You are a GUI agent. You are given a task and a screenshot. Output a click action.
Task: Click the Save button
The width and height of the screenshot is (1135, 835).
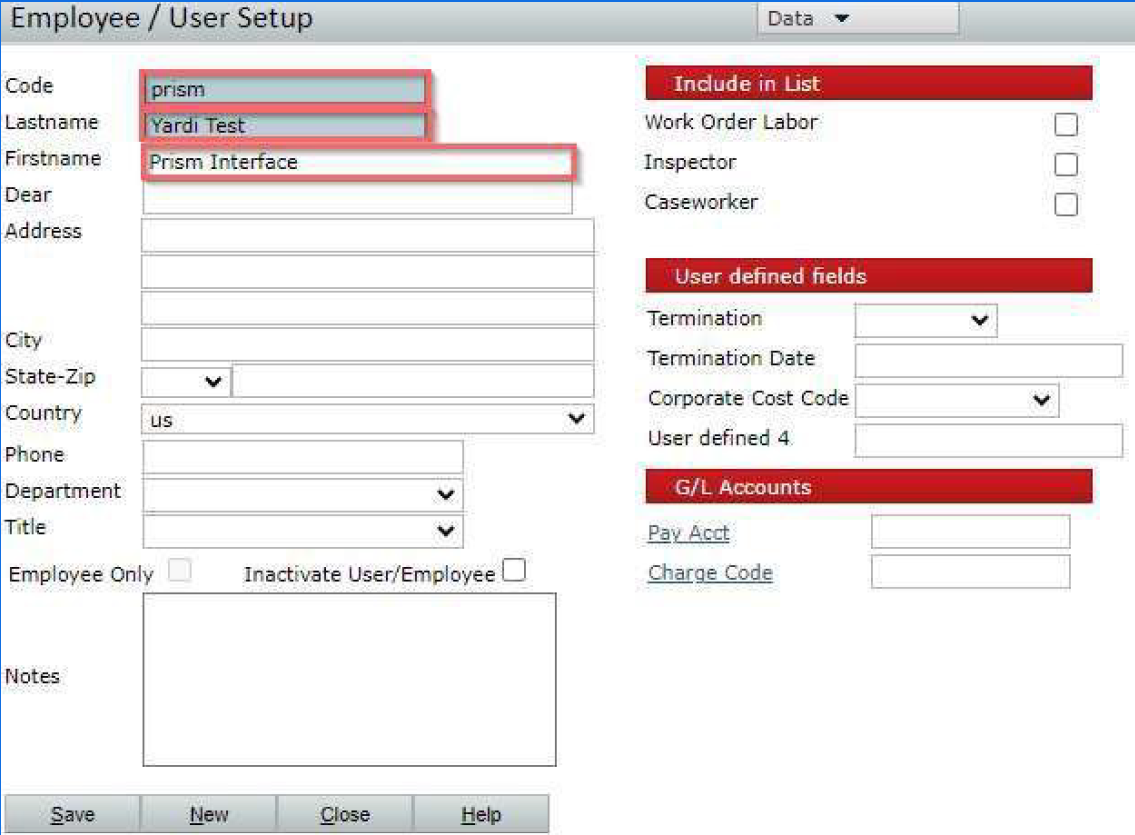(x=72, y=814)
